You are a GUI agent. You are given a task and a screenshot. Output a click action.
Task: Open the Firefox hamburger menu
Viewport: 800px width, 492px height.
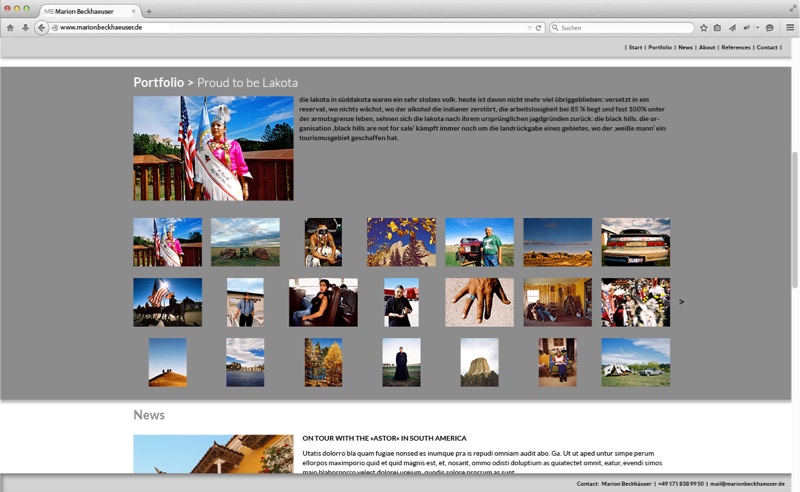click(x=790, y=28)
